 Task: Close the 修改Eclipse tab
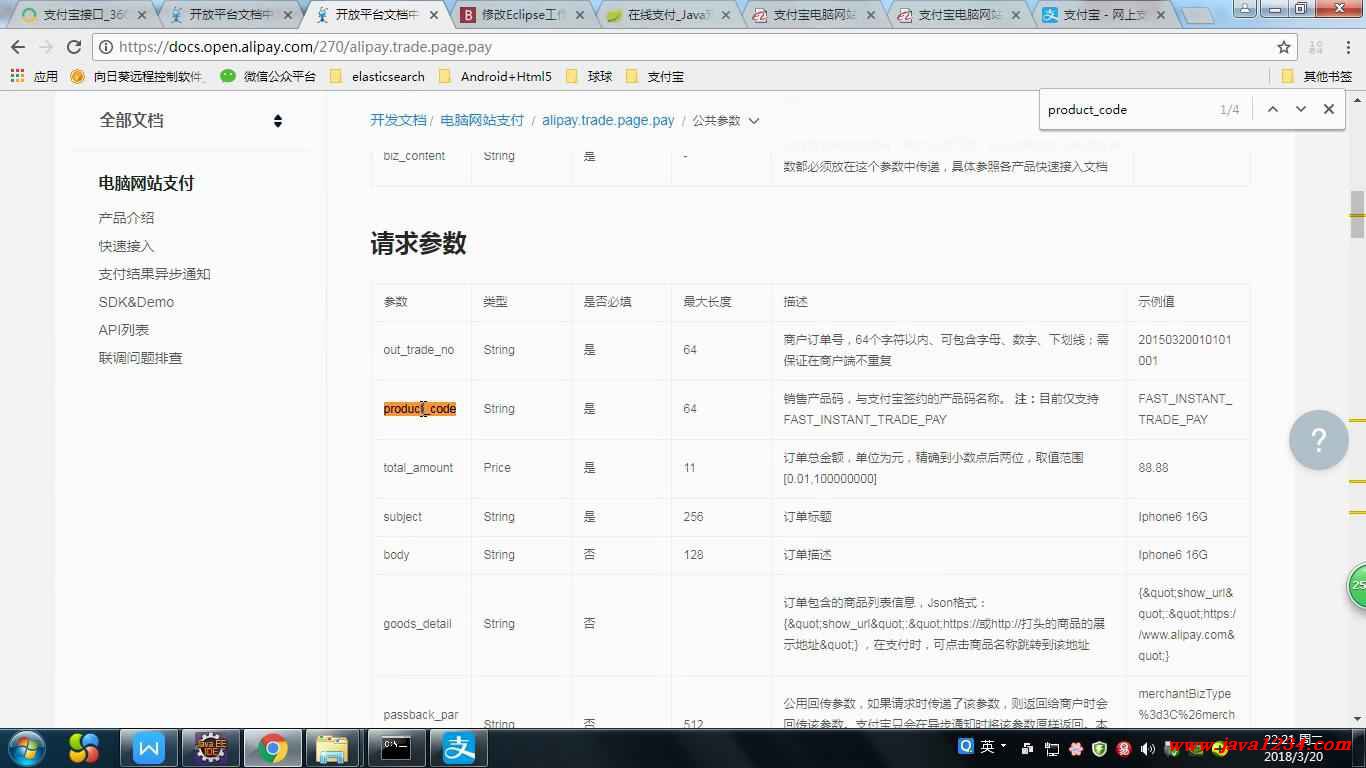578,15
